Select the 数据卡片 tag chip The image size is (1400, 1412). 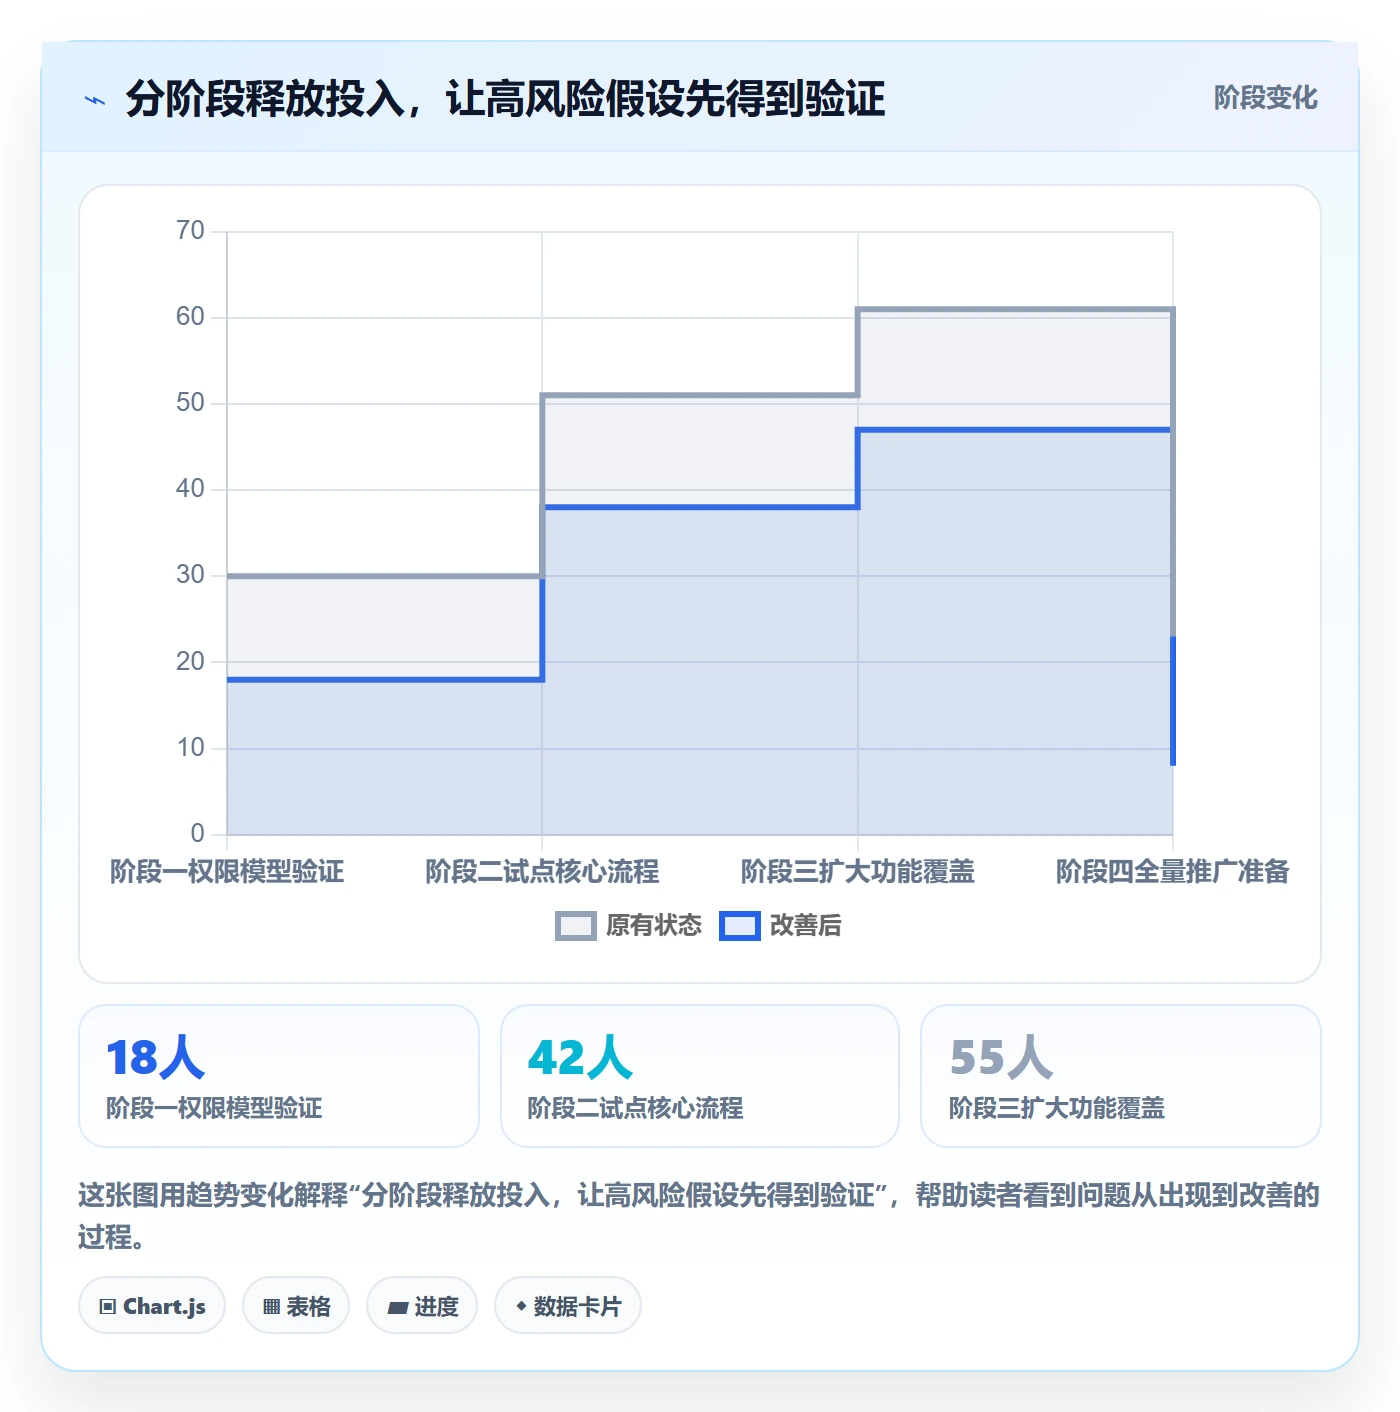(568, 1306)
